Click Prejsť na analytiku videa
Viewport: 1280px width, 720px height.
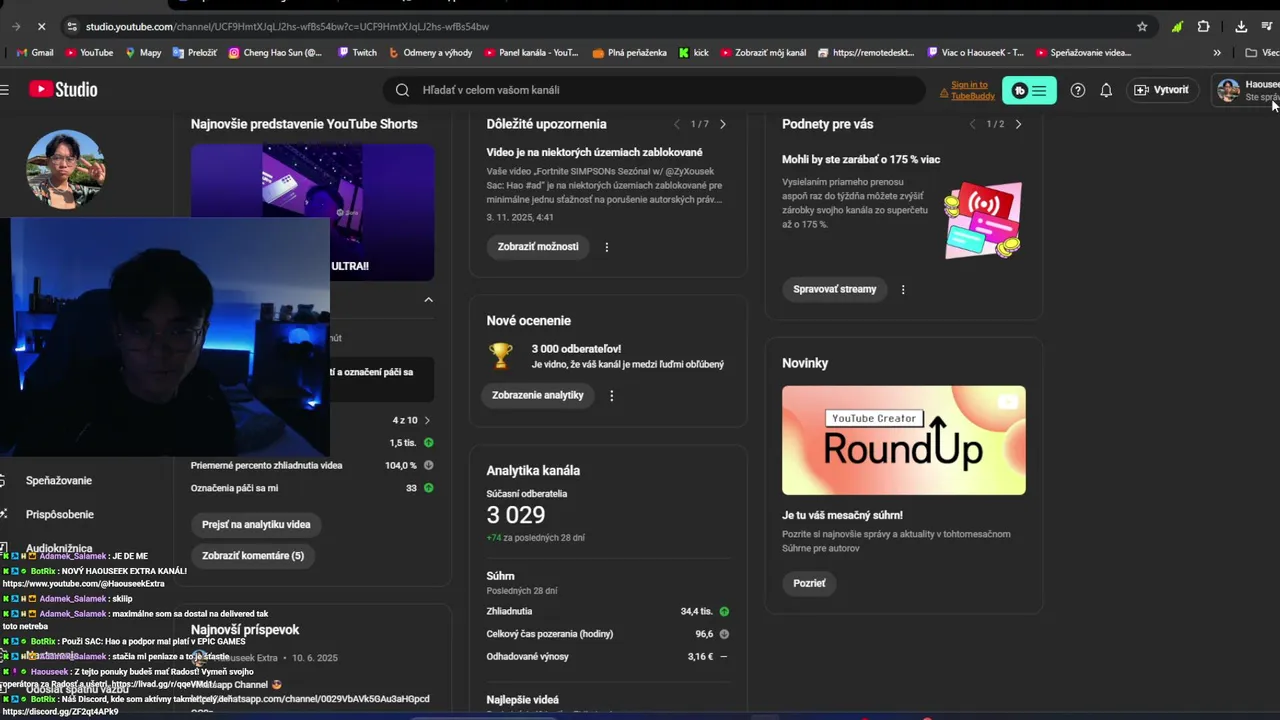pyautogui.click(x=256, y=525)
